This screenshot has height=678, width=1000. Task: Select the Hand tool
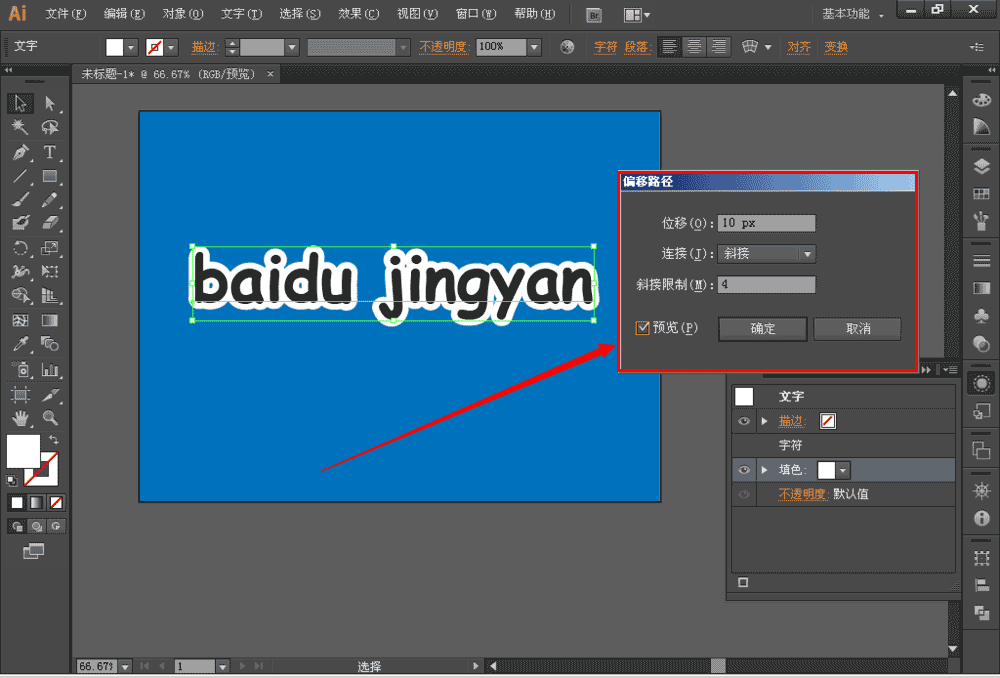click(x=20, y=418)
